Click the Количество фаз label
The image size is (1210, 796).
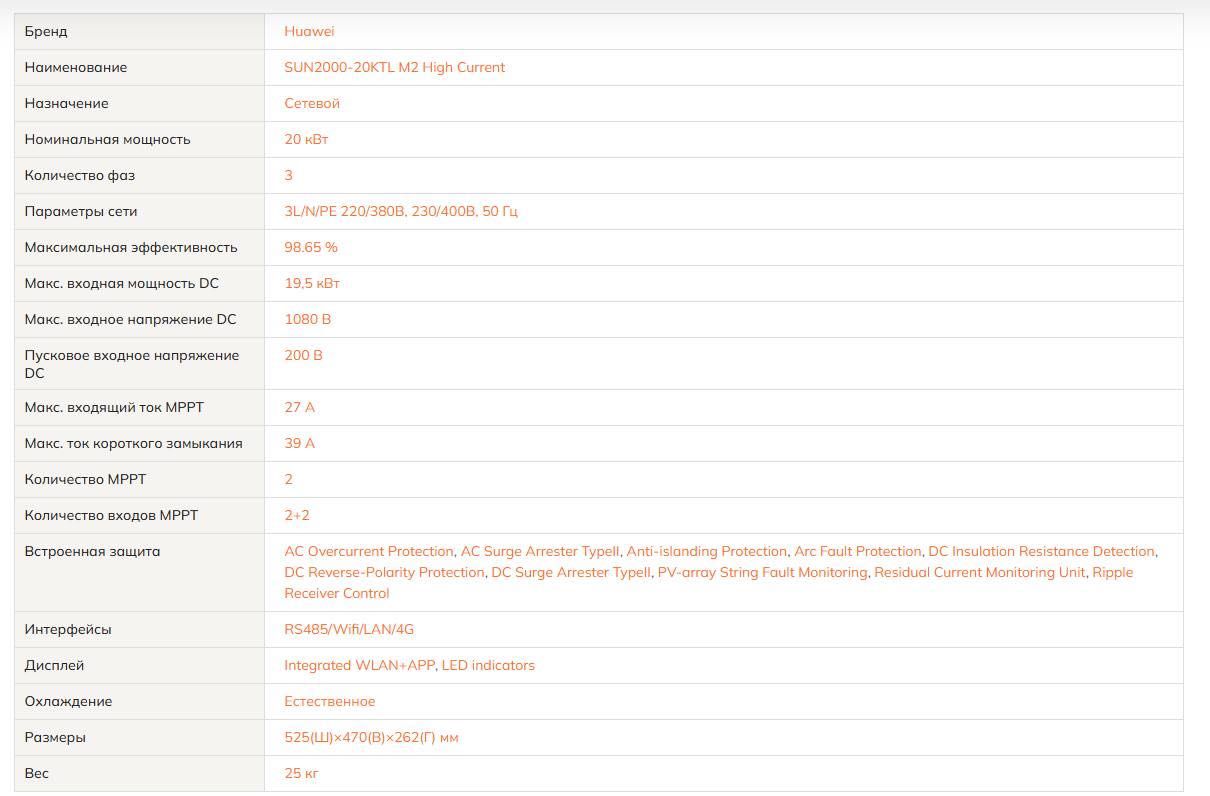pyautogui.click(x=80, y=175)
